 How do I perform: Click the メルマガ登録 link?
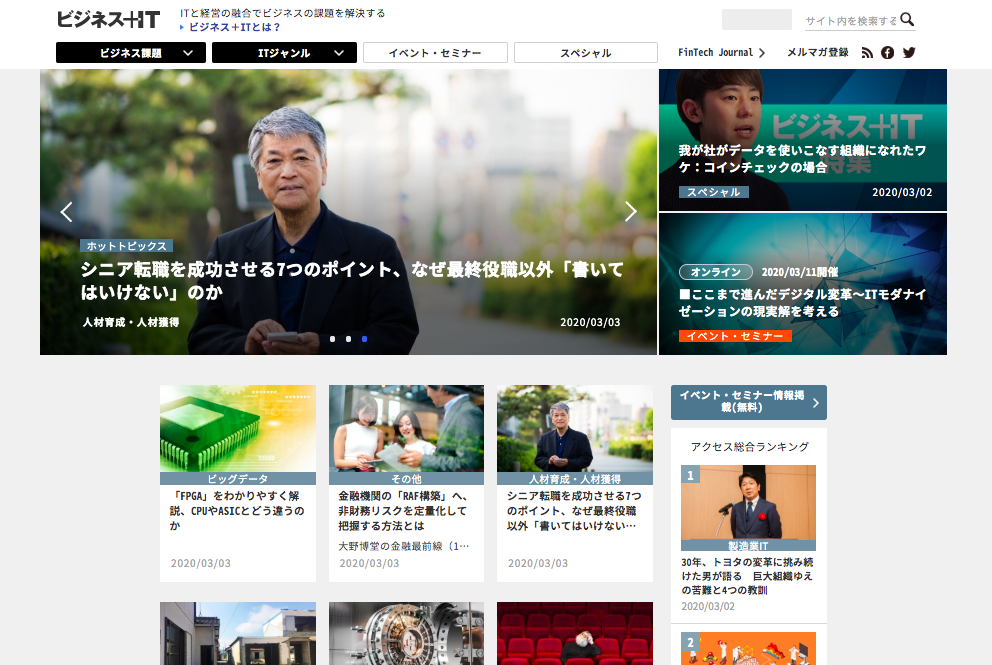[817, 53]
